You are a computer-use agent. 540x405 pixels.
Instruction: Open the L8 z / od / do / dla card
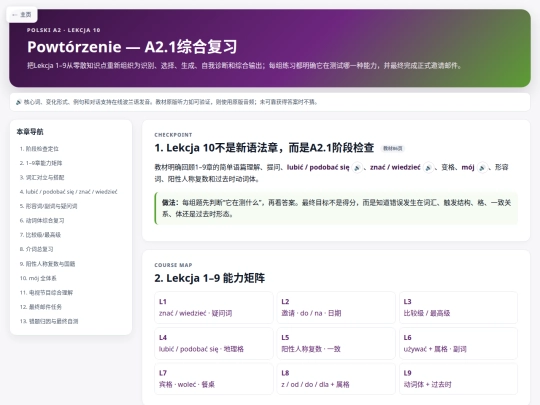336,379
